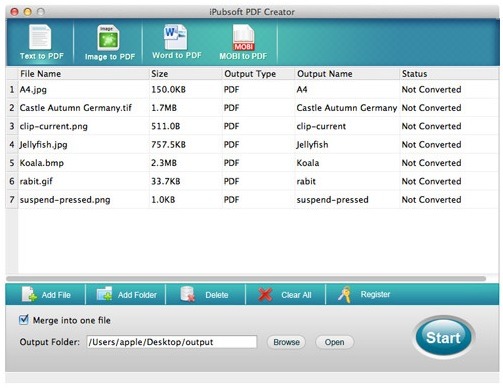503x392 pixels.
Task: Close the iPubsoft PDF Creator window
Action: tap(14, 12)
